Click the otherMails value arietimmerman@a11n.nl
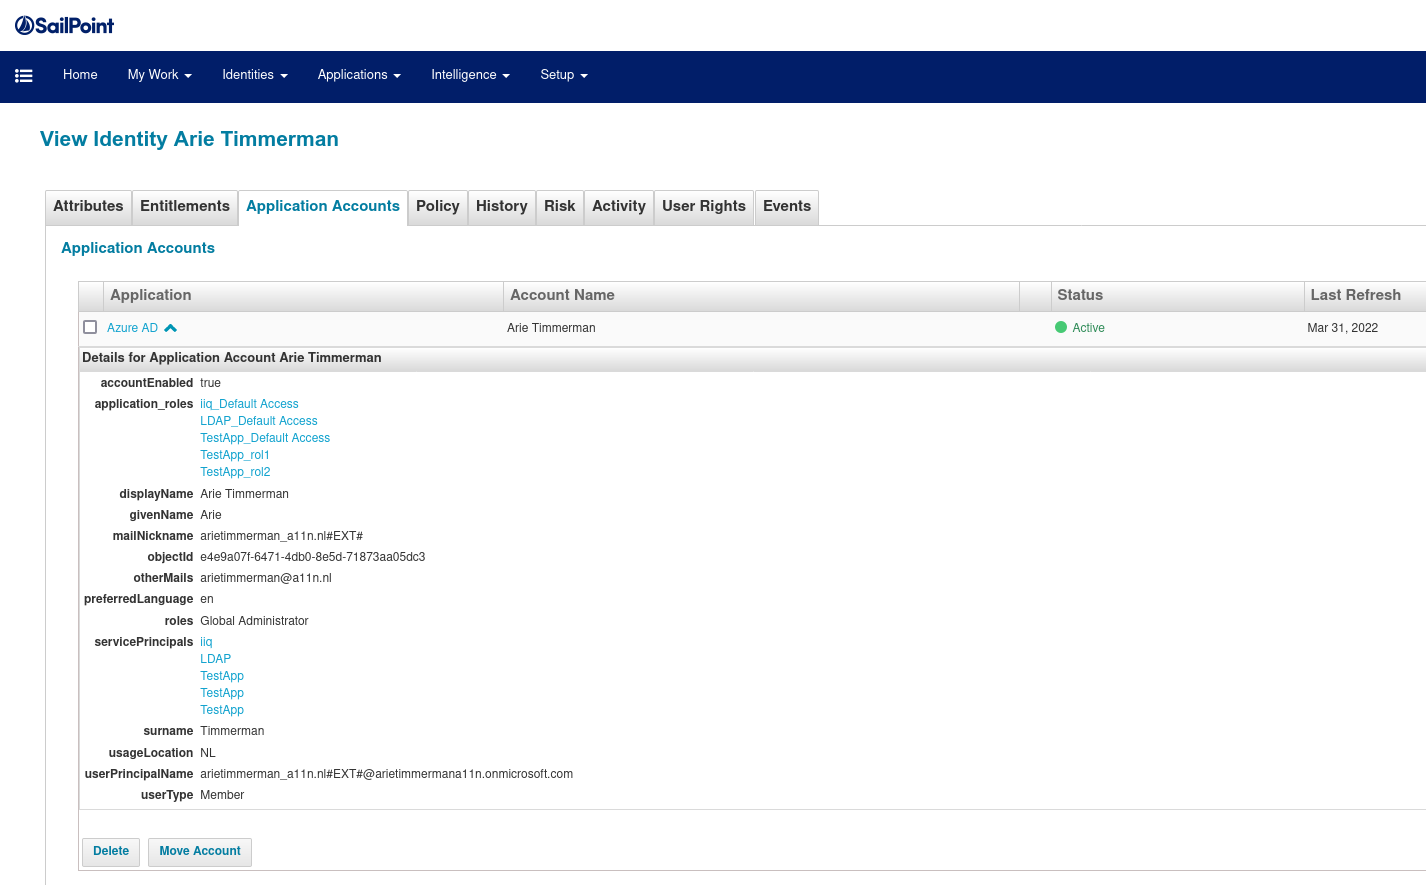 tap(266, 578)
